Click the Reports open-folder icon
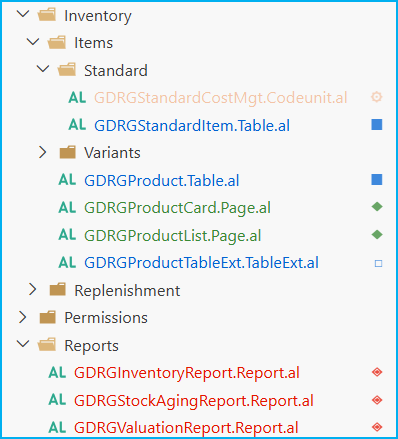 click(x=47, y=345)
